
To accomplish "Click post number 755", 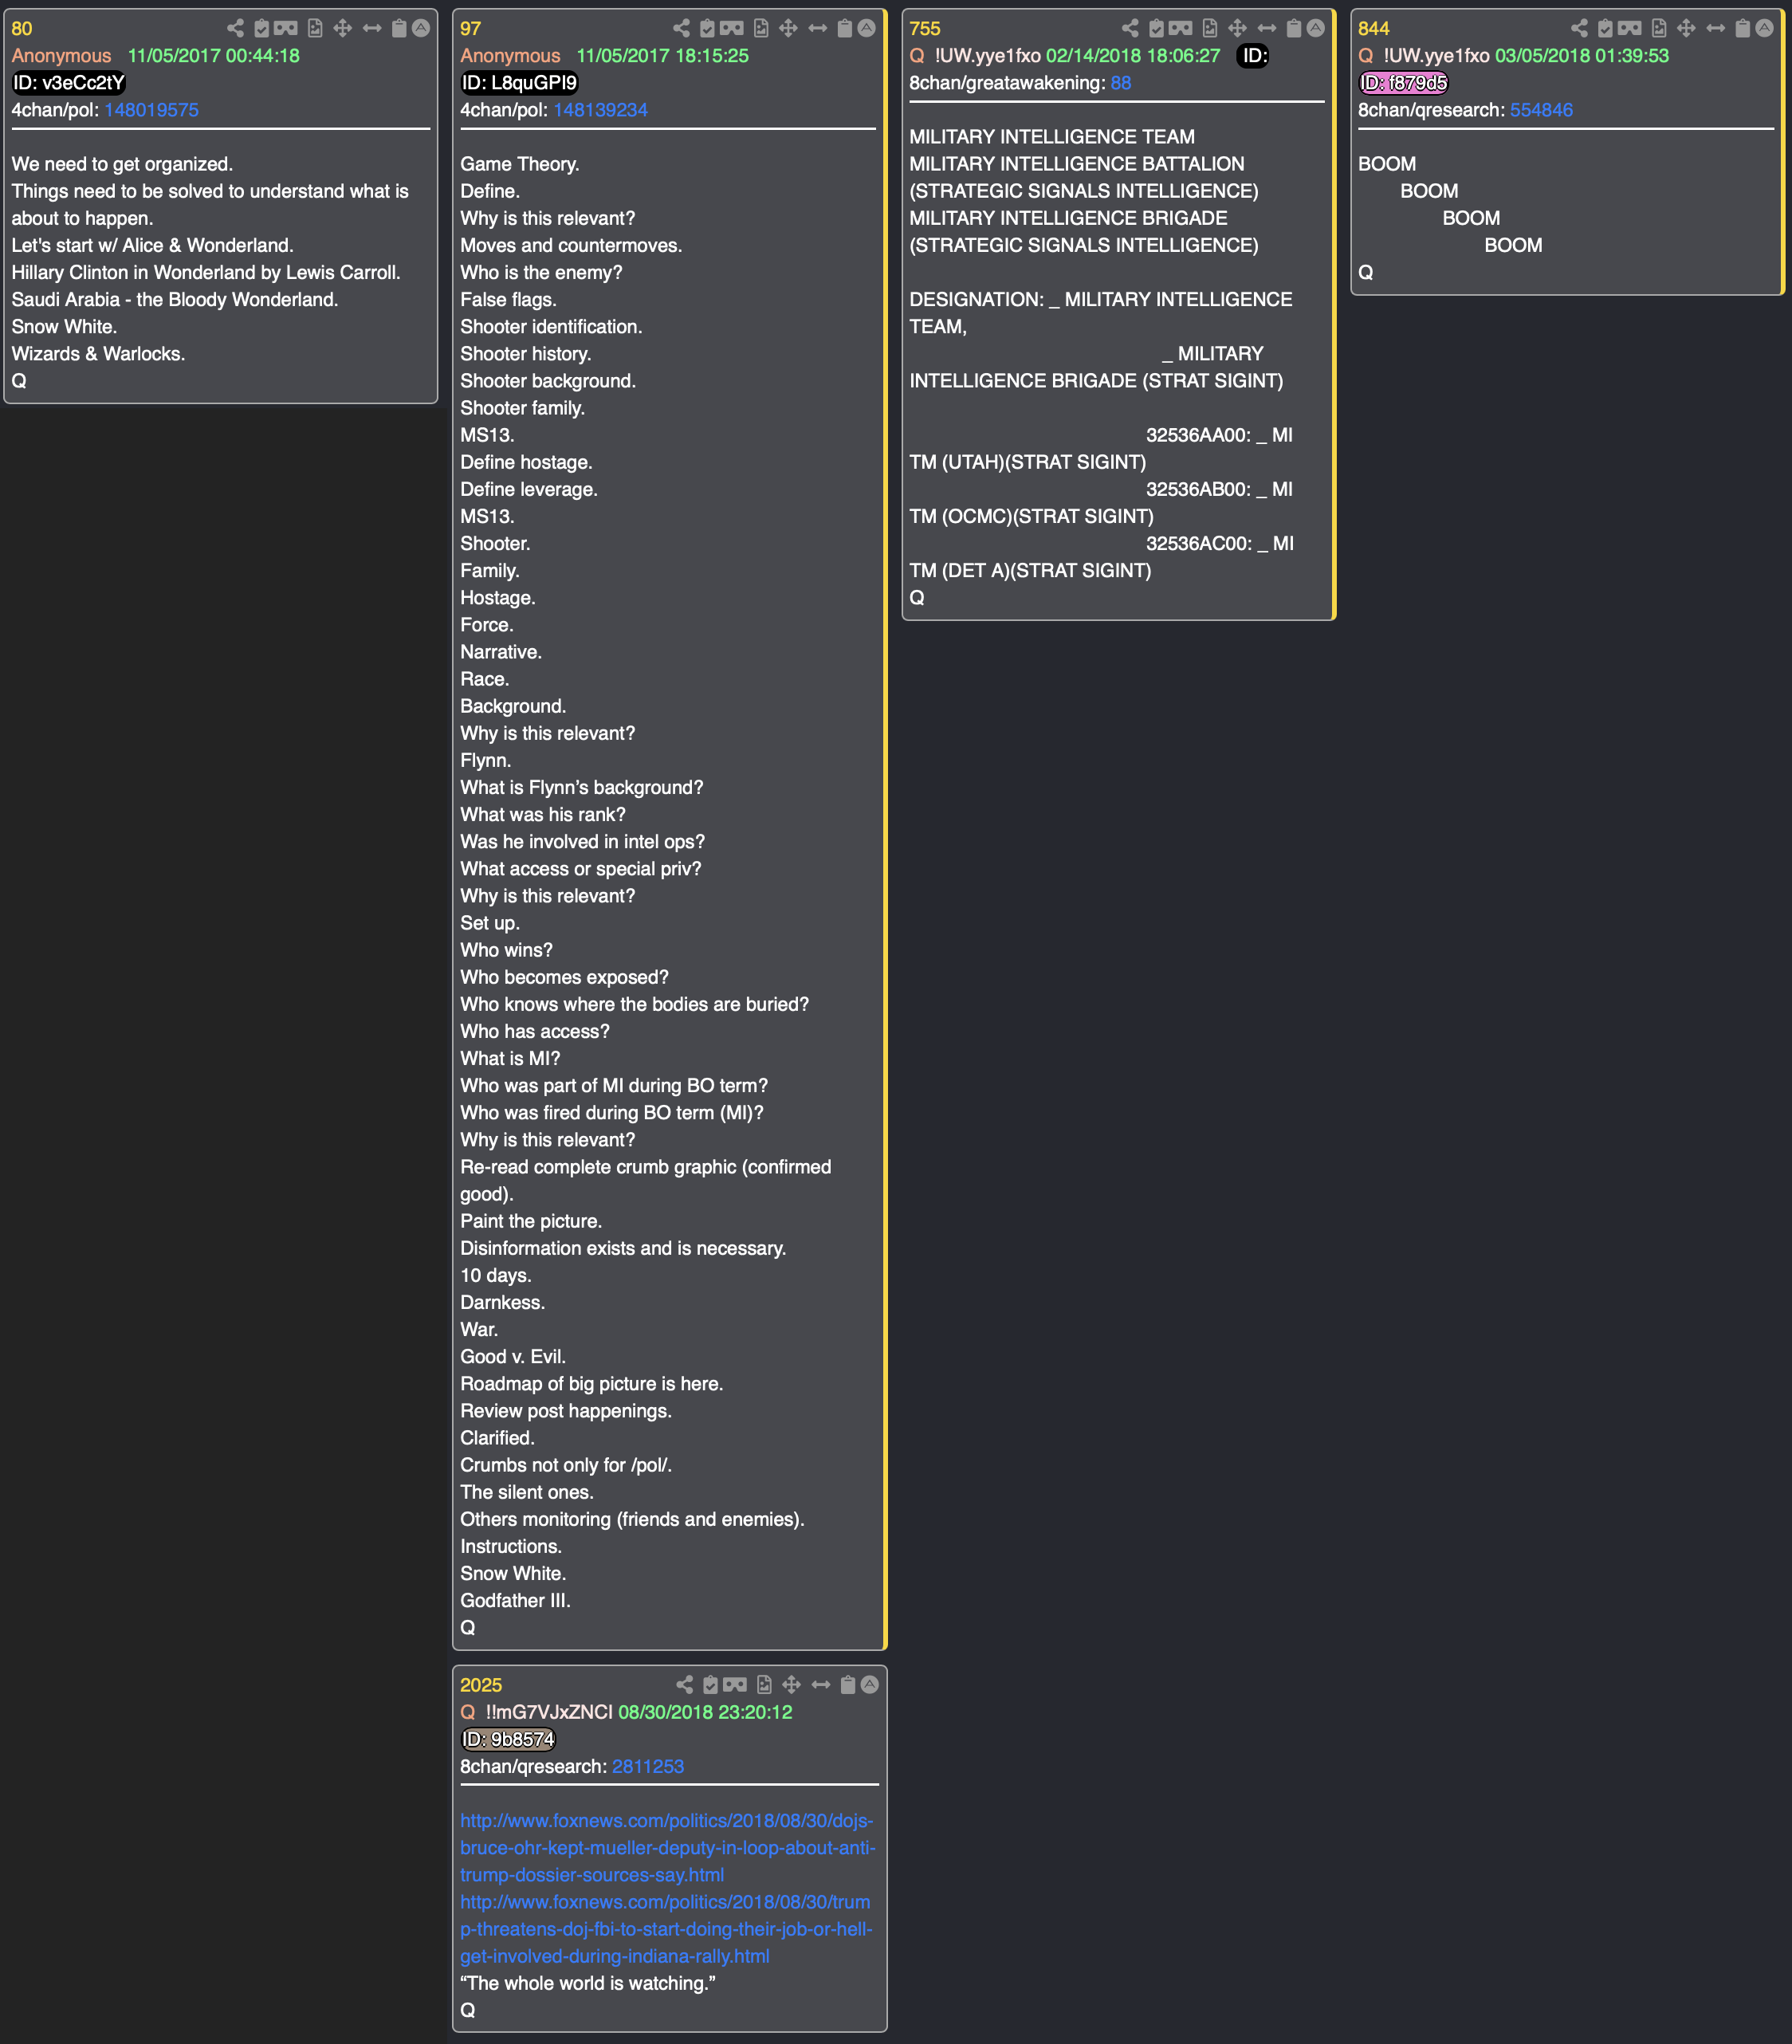I will pyautogui.click(x=925, y=29).
